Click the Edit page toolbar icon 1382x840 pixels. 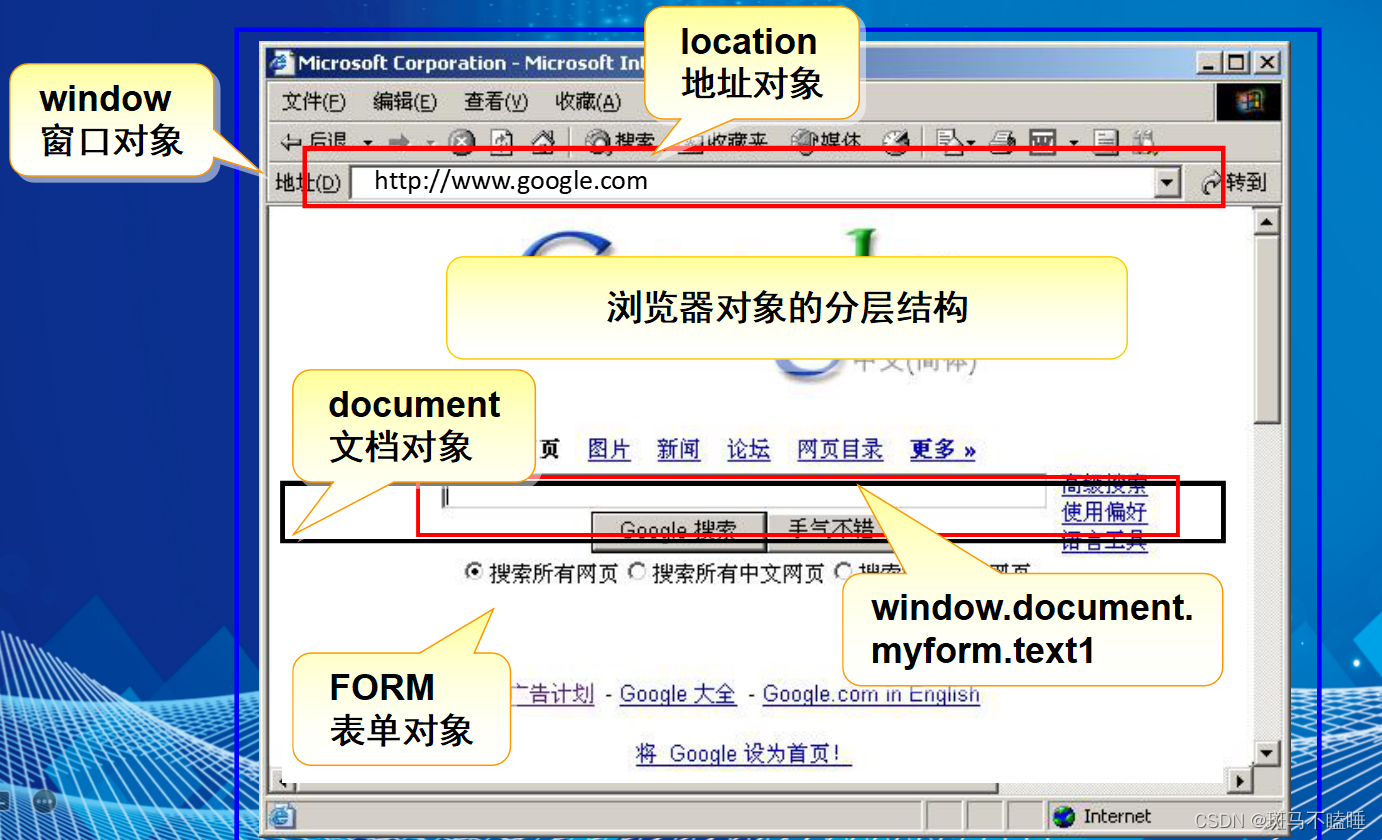click(1043, 143)
